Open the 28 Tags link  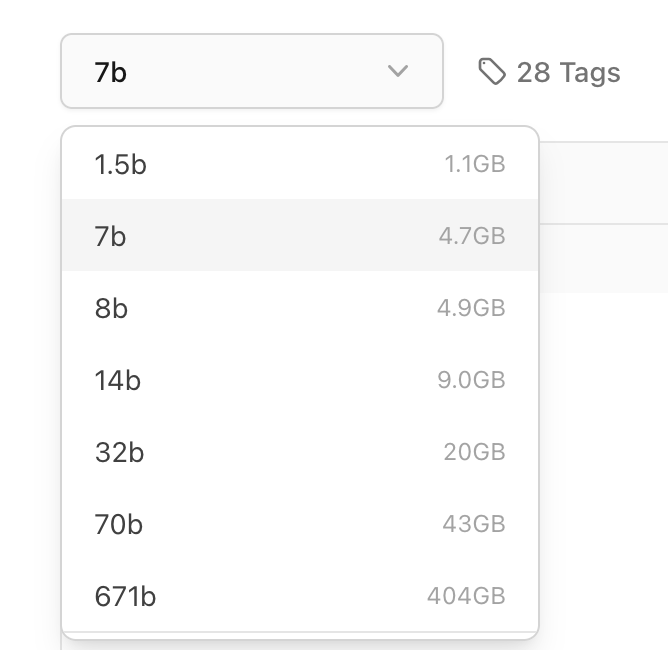(568, 72)
